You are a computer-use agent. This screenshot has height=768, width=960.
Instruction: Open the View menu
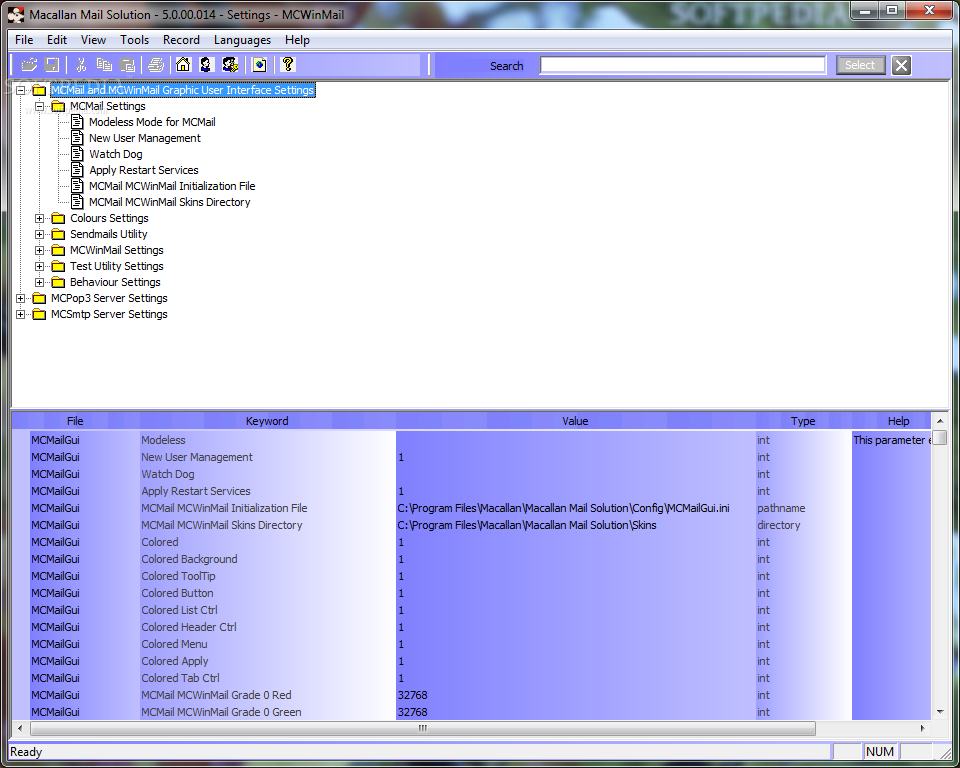coord(93,40)
